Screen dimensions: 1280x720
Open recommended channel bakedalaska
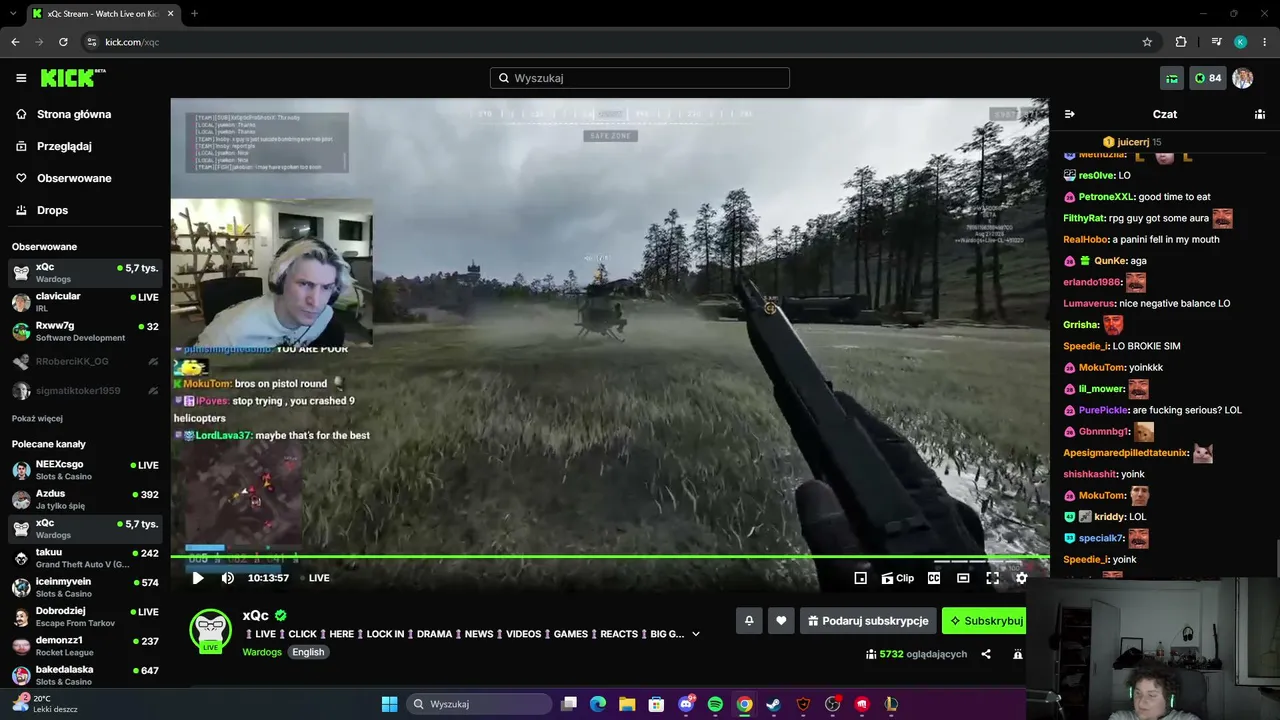85,675
